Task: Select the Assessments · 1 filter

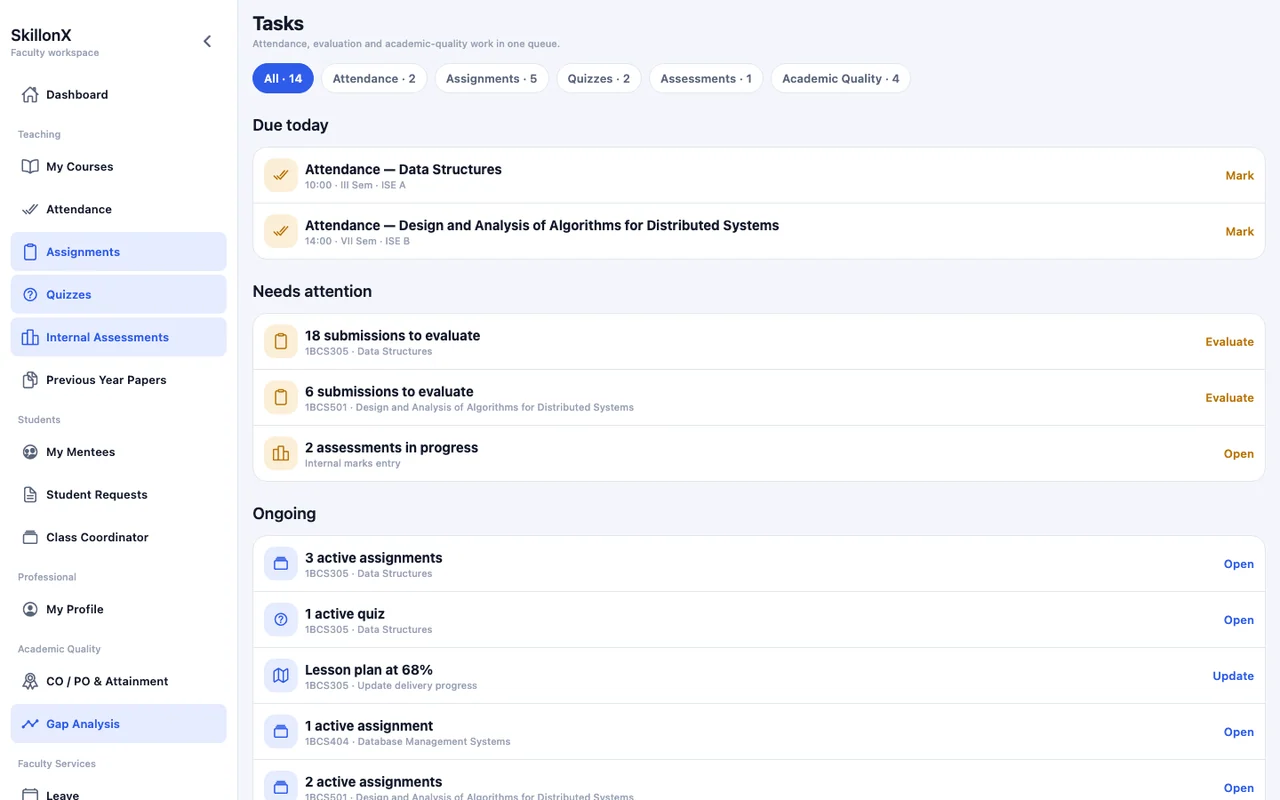Action: click(x=706, y=79)
